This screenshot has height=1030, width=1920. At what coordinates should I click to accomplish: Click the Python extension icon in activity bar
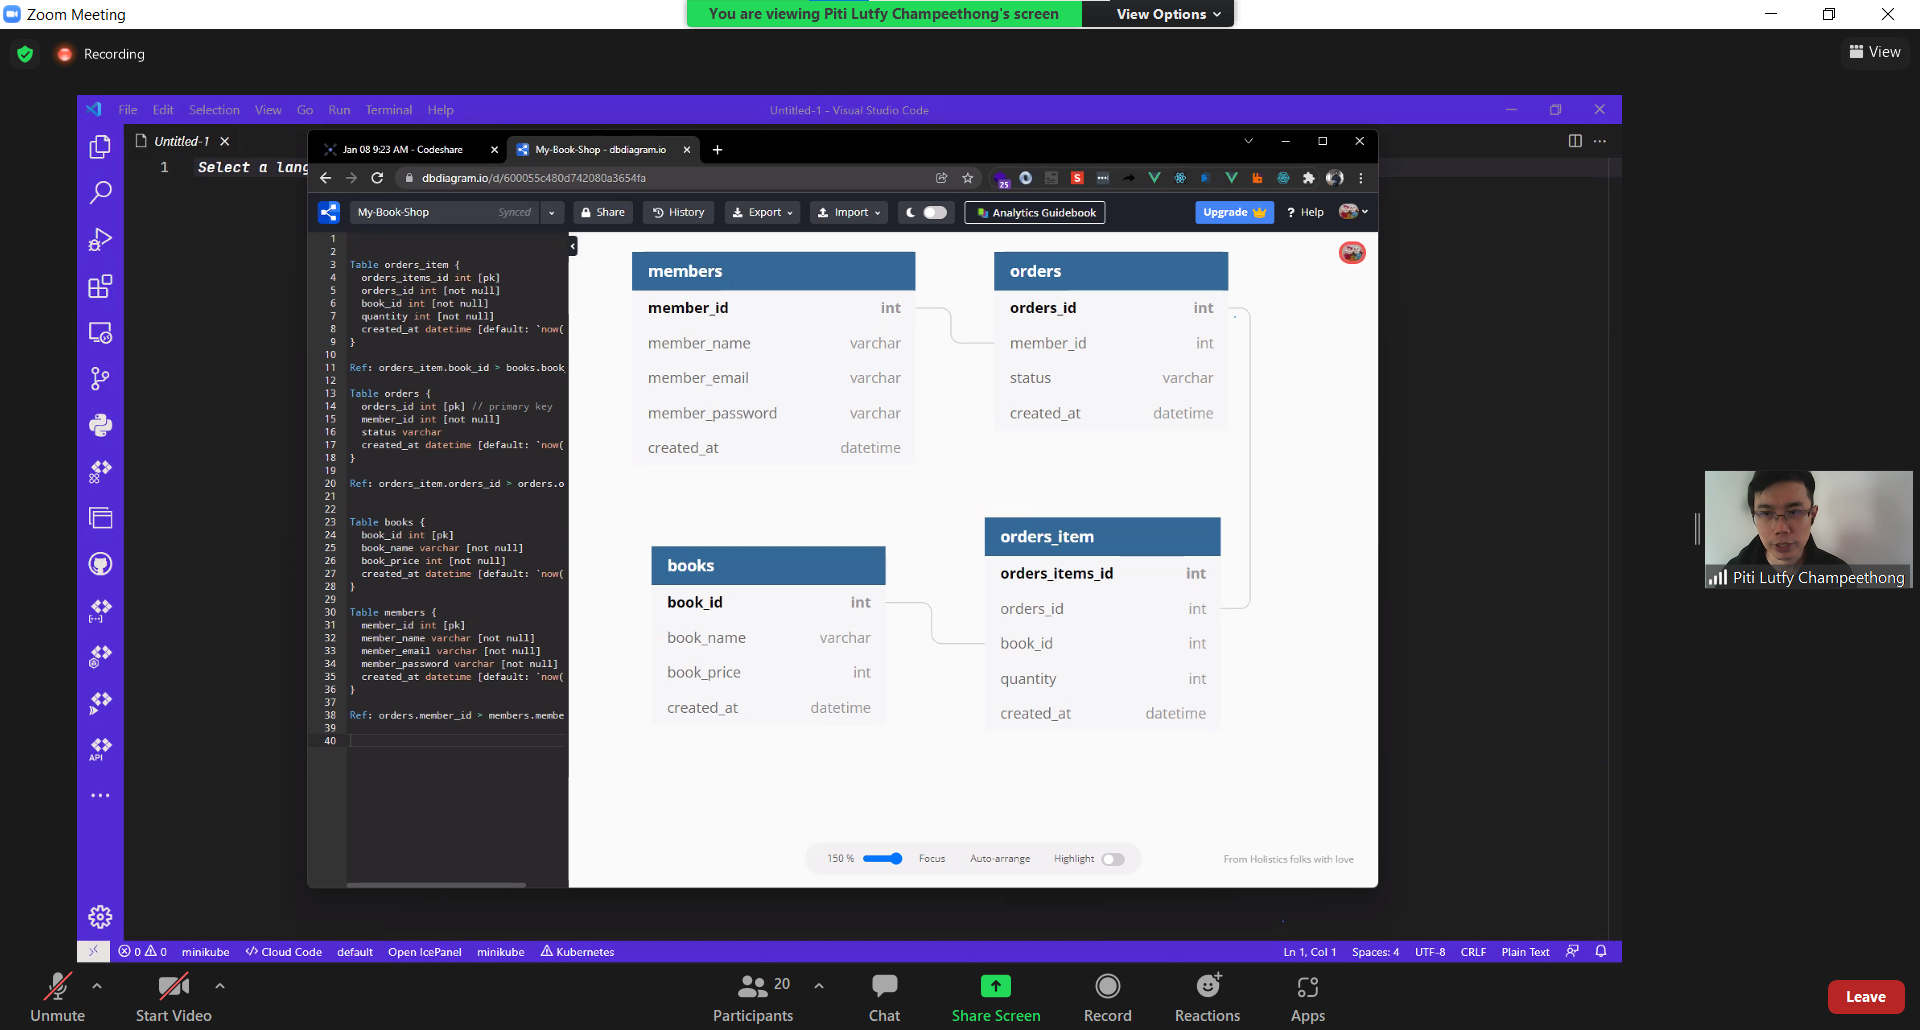click(x=100, y=425)
